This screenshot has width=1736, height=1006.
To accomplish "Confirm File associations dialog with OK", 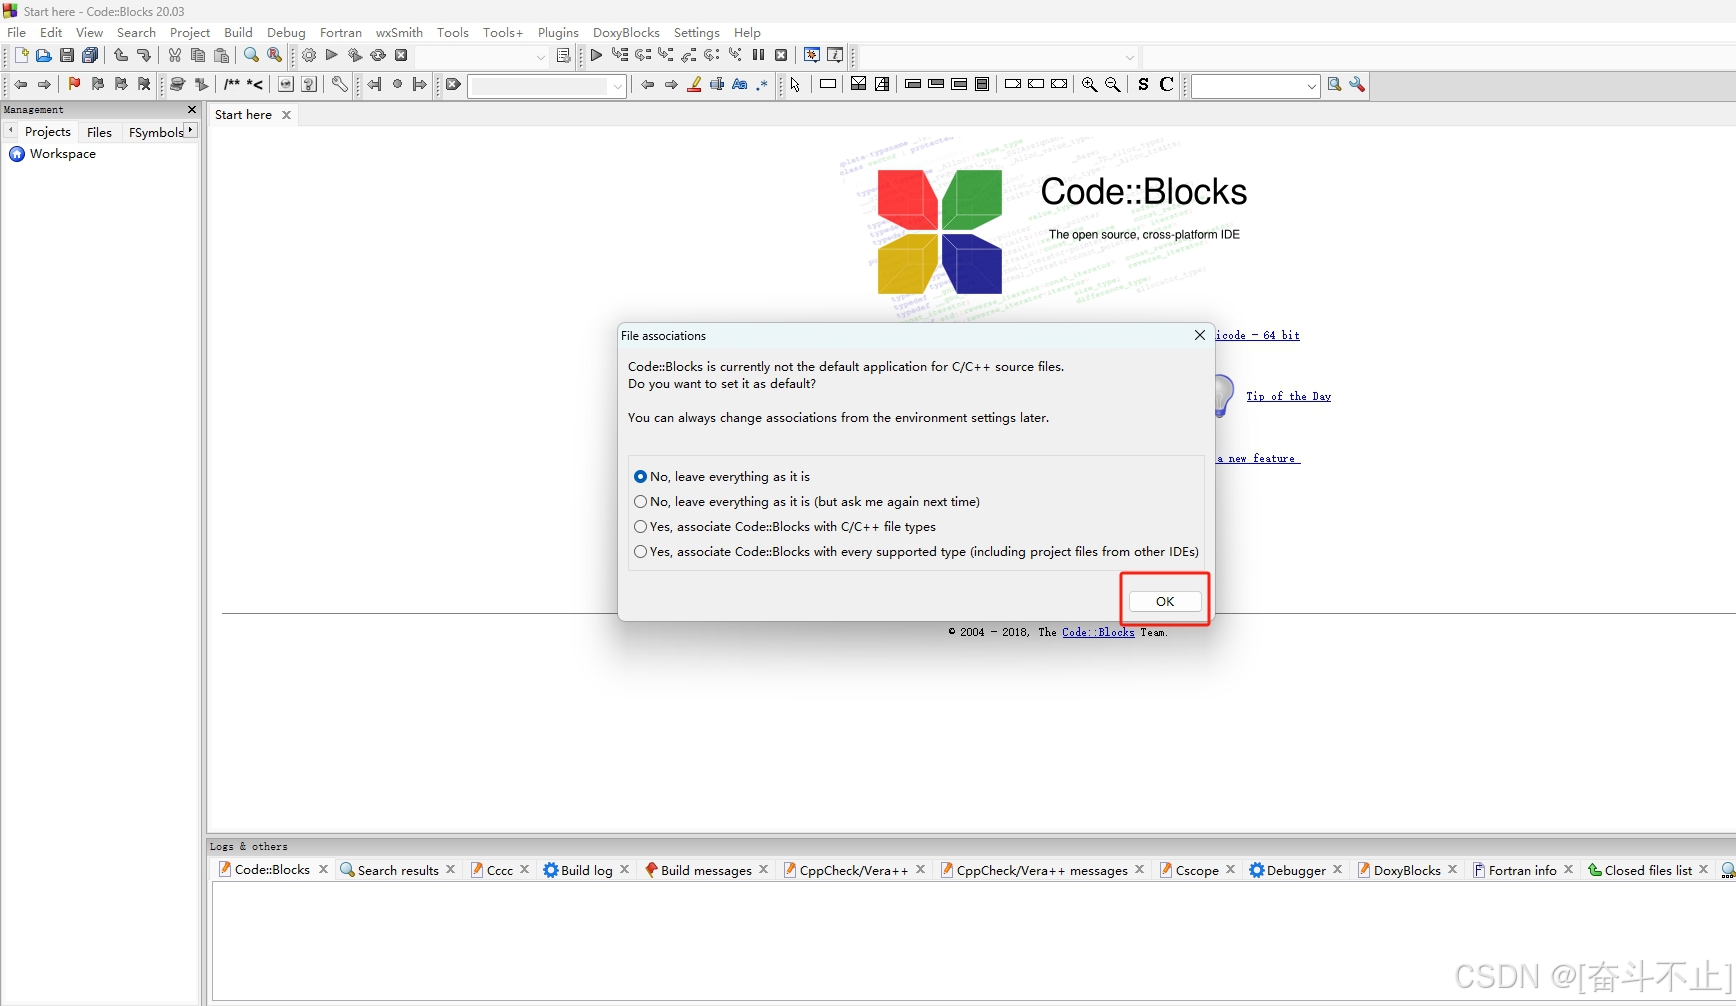I will click(1165, 601).
